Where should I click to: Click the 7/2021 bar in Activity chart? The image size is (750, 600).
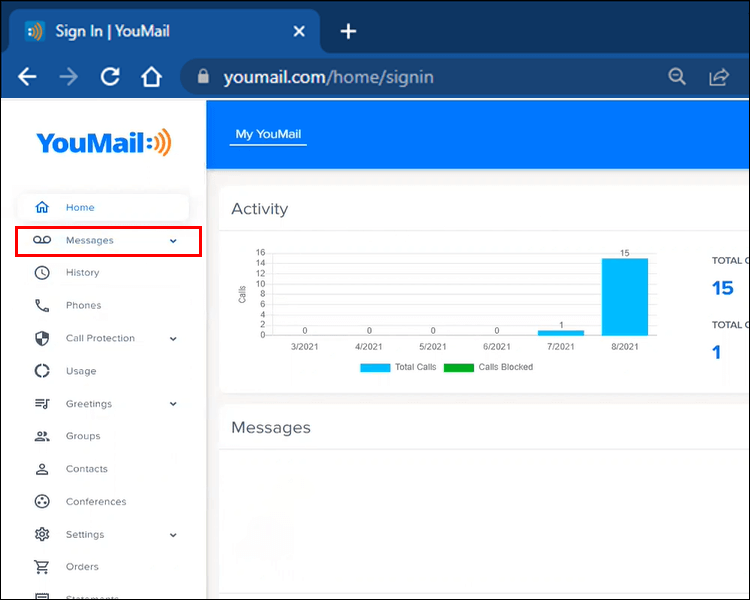[x=561, y=333]
